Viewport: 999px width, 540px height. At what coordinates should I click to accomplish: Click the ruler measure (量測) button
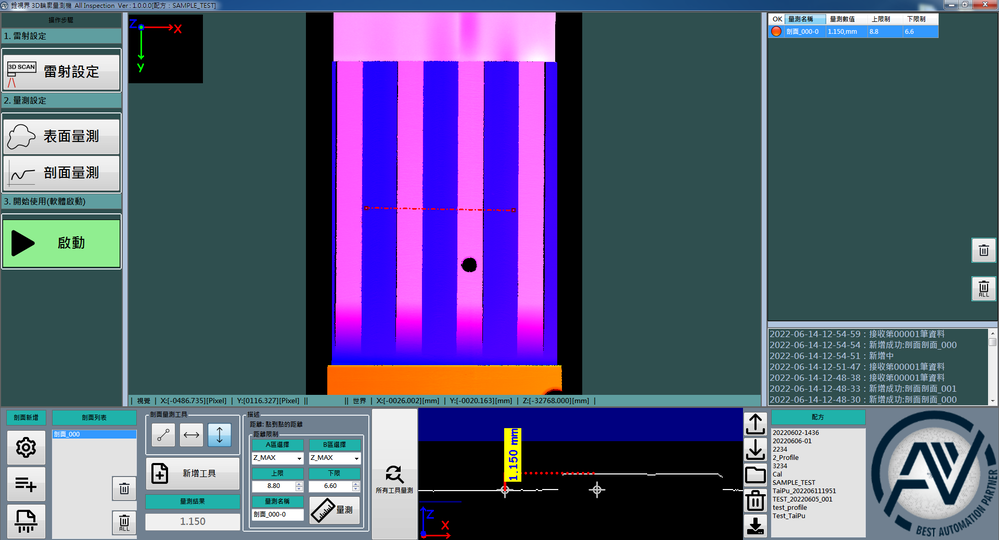click(x=335, y=510)
